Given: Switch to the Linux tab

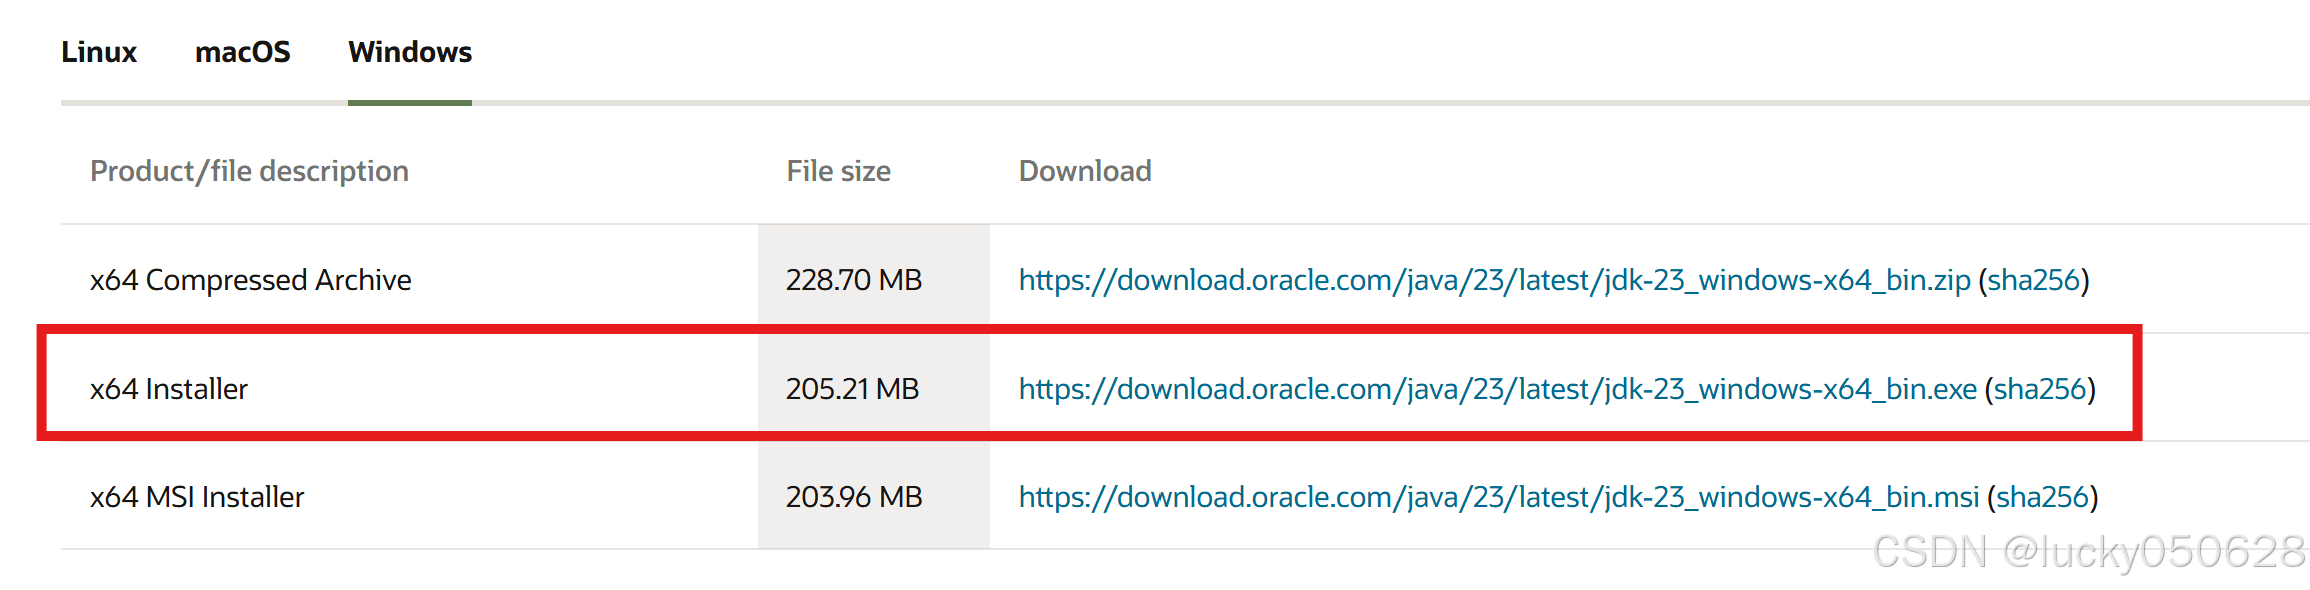Looking at the screenshot, I should tap(98, 52).
